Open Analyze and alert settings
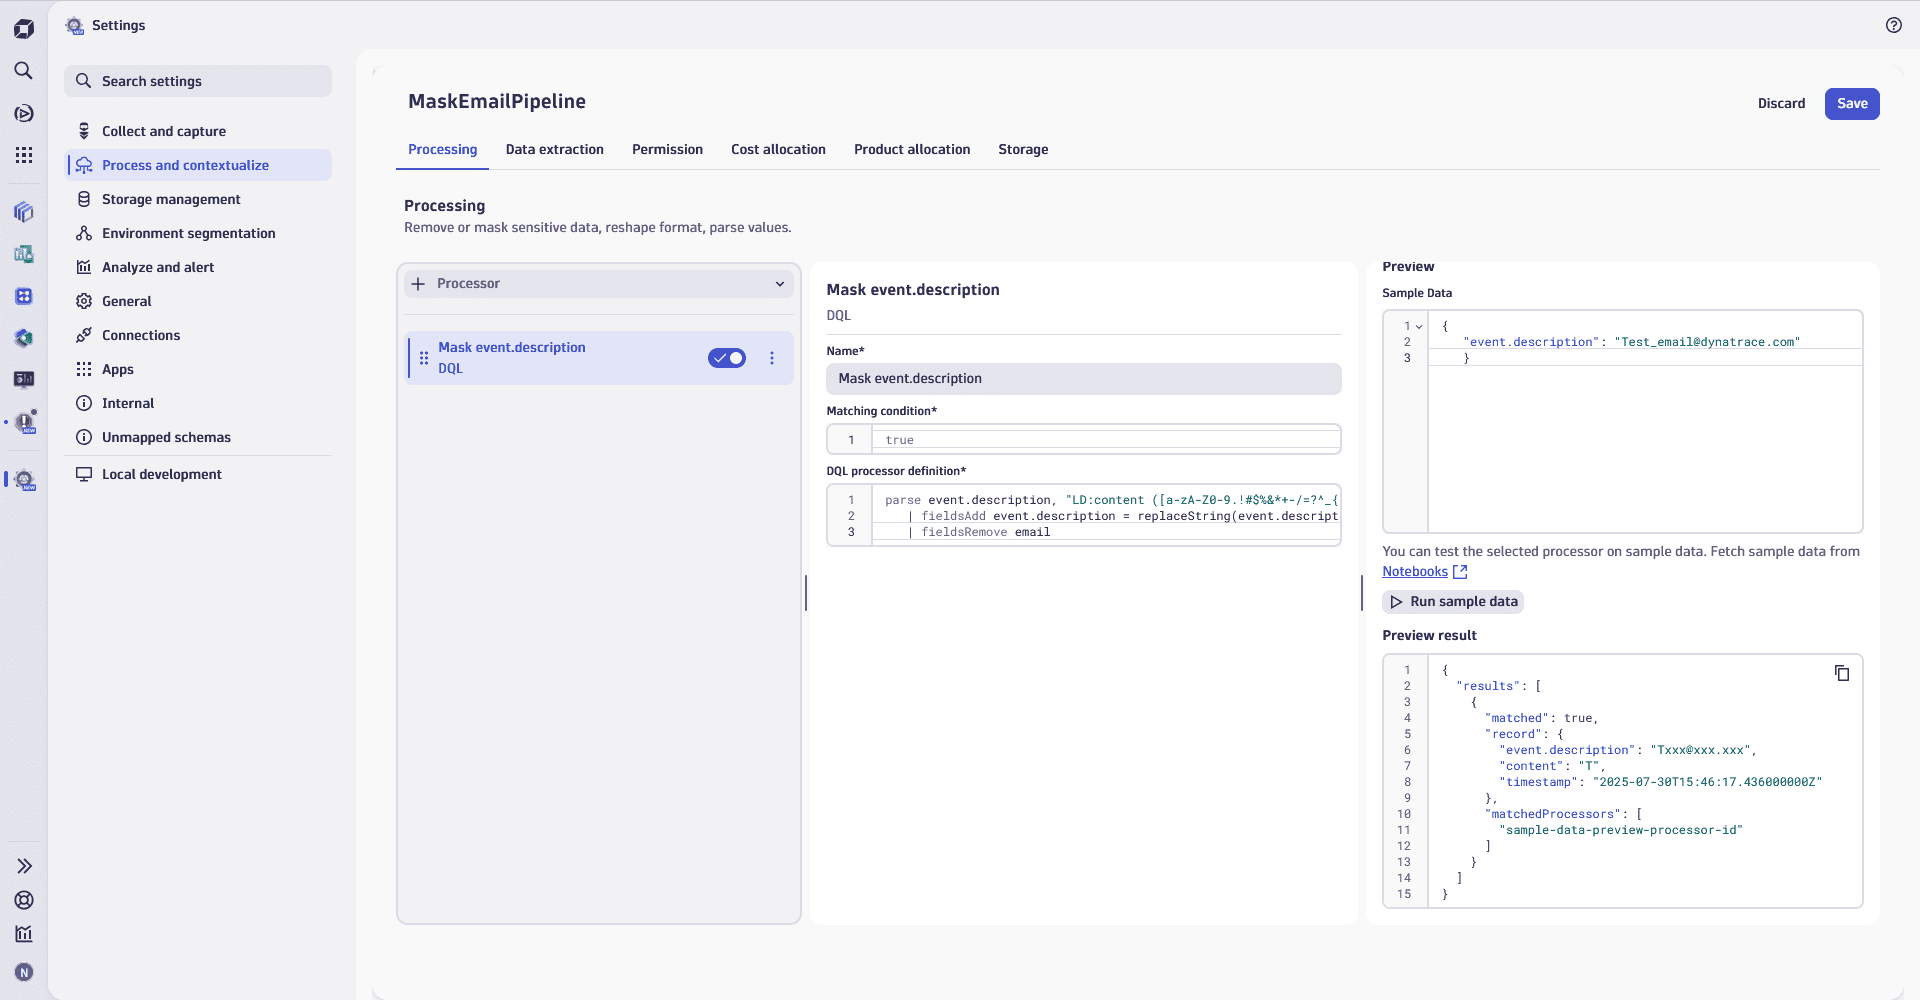Viewport: 1920px width, 1000px height. (x=198, y=267)
